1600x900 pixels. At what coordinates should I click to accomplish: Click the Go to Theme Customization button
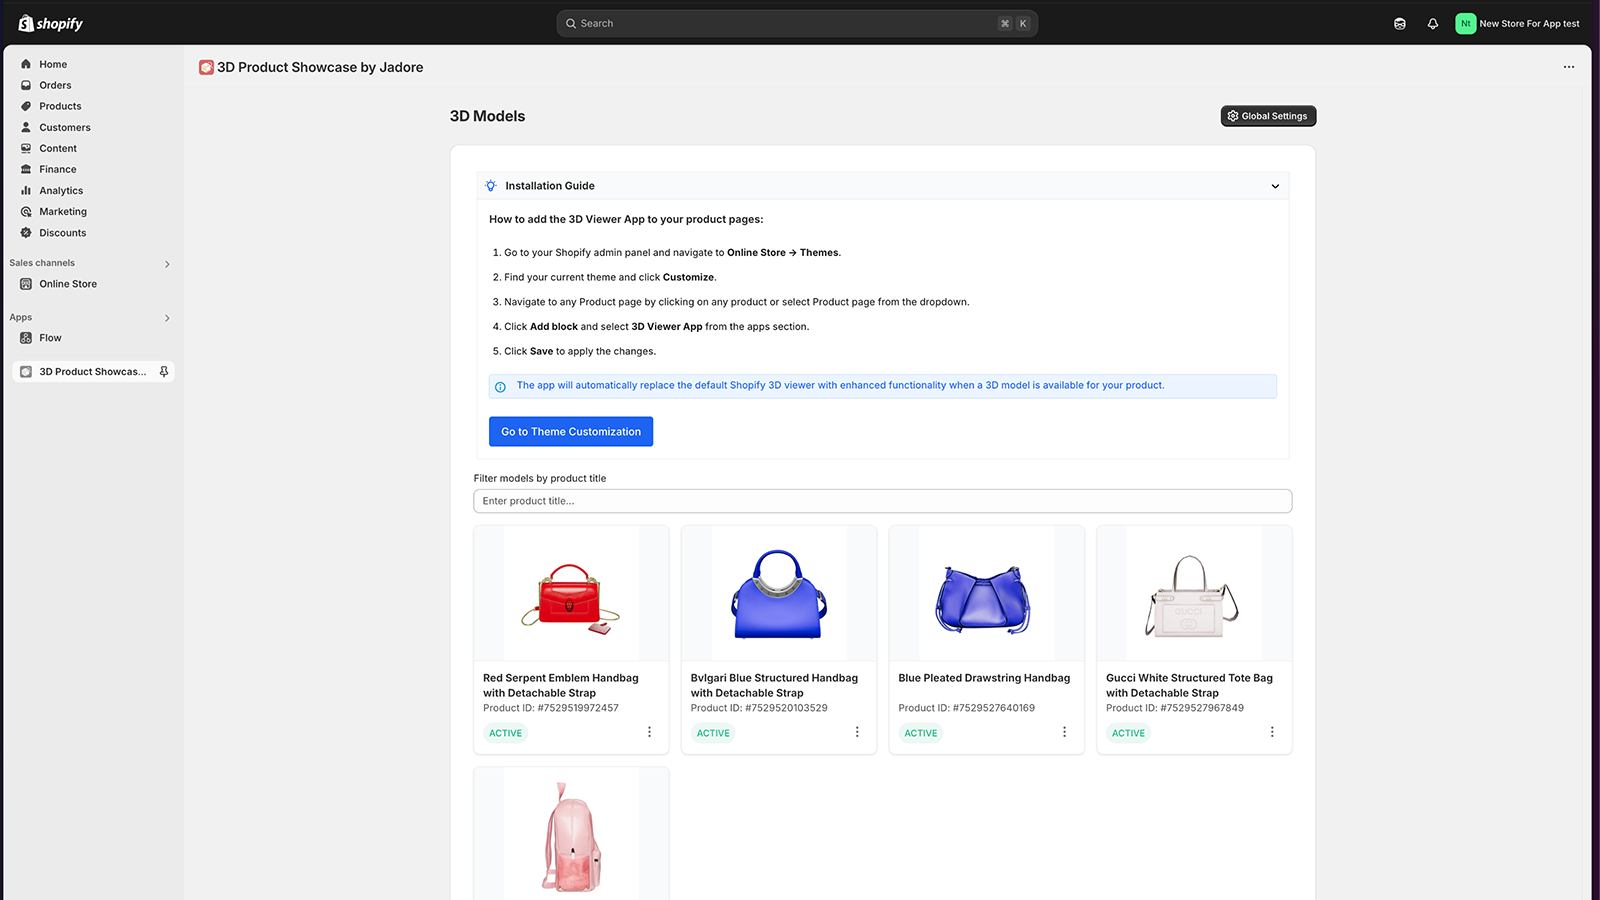(x=571, y=432)
